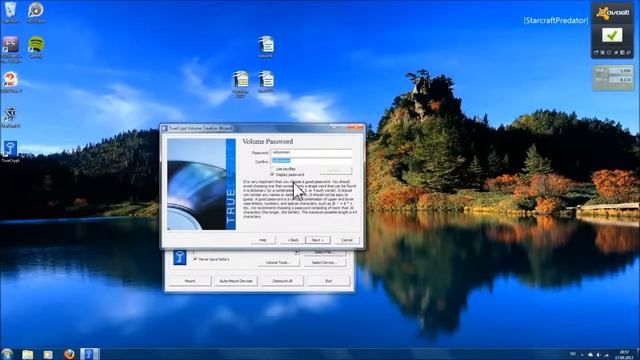Uncheck the Display password checkbox
640x360 pixels.
[273, 174]
